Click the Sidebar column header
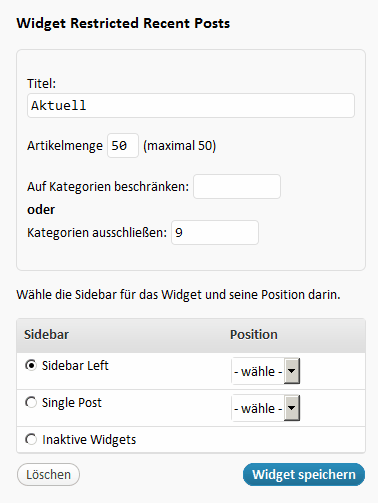This screenshot has width=378, height=503. pyautogui.click(x=46, y=335)
